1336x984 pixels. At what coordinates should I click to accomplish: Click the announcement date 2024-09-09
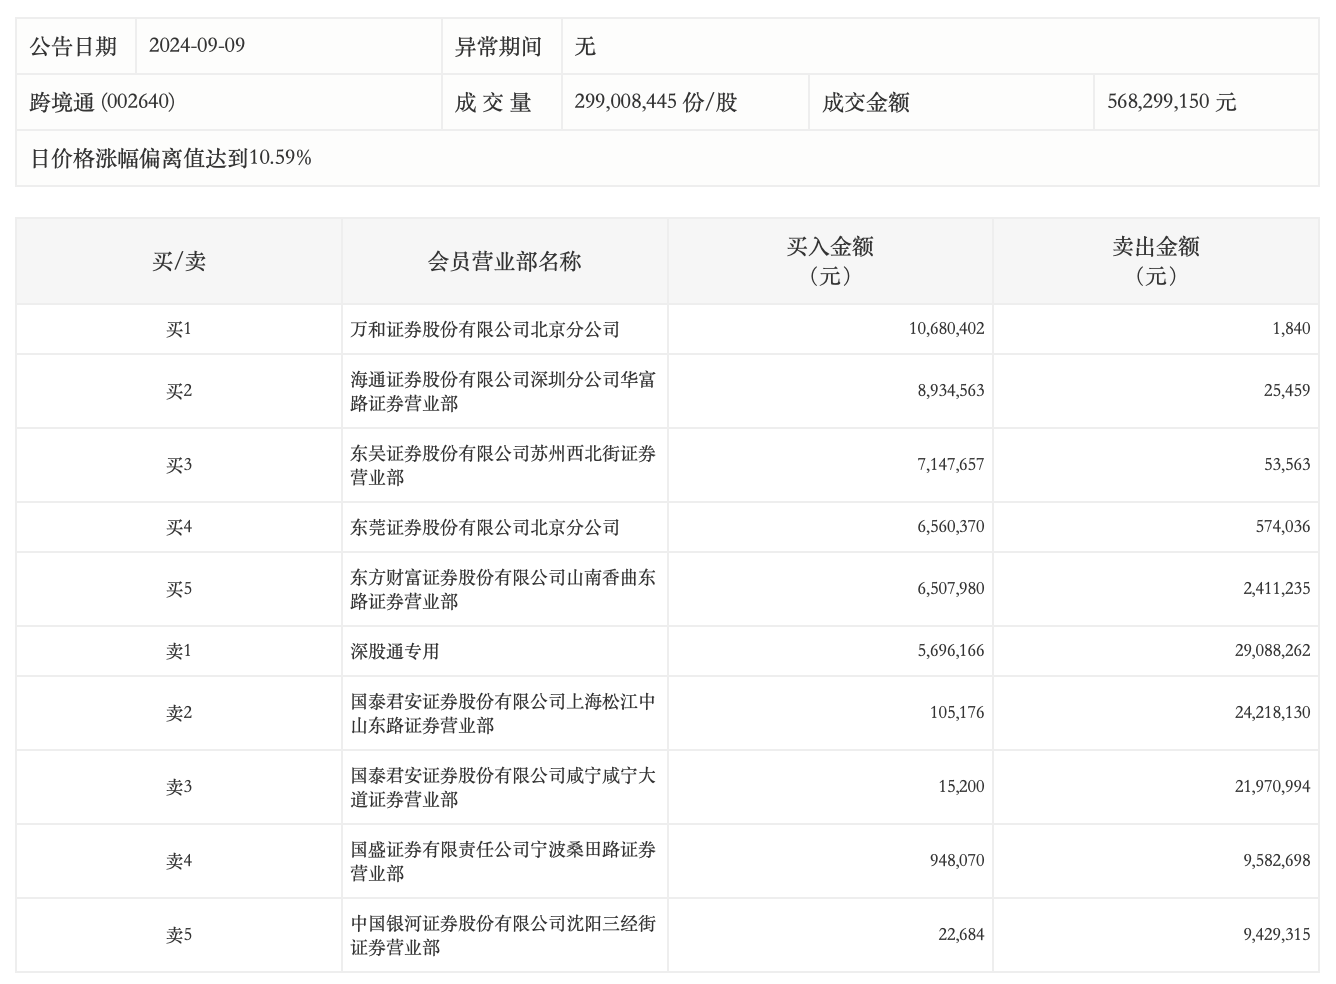[x=196, y=46]
